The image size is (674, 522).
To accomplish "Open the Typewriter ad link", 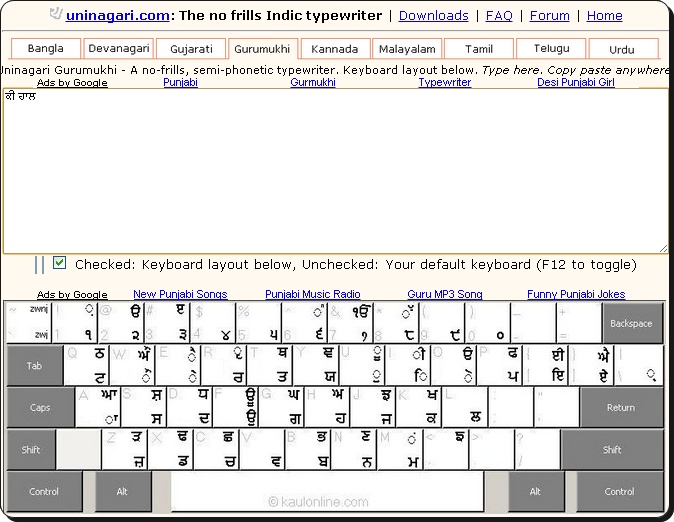I will tap(445, 82).
